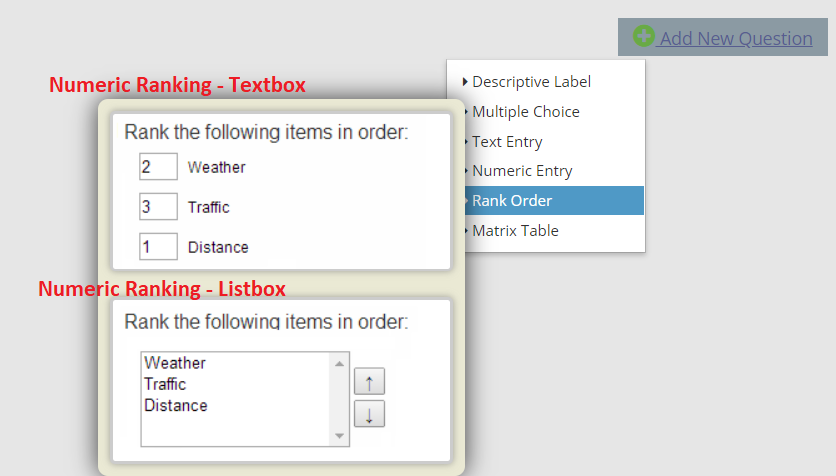
Task: Open the Add New Question link
Action: coord(735,38)
